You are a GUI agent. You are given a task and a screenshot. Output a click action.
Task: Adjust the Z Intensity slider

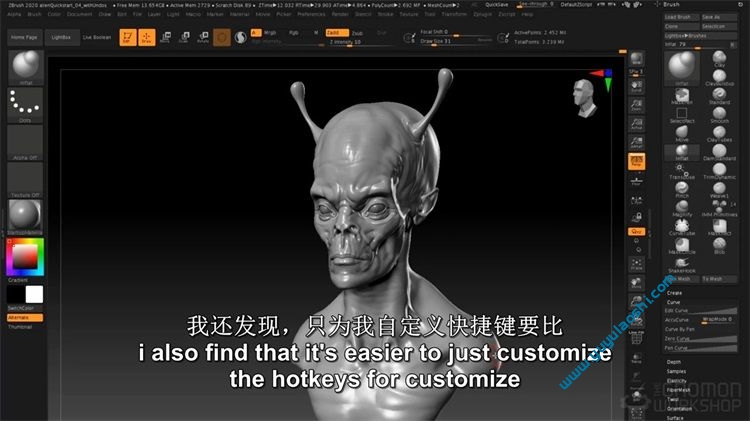click(363, 42)
